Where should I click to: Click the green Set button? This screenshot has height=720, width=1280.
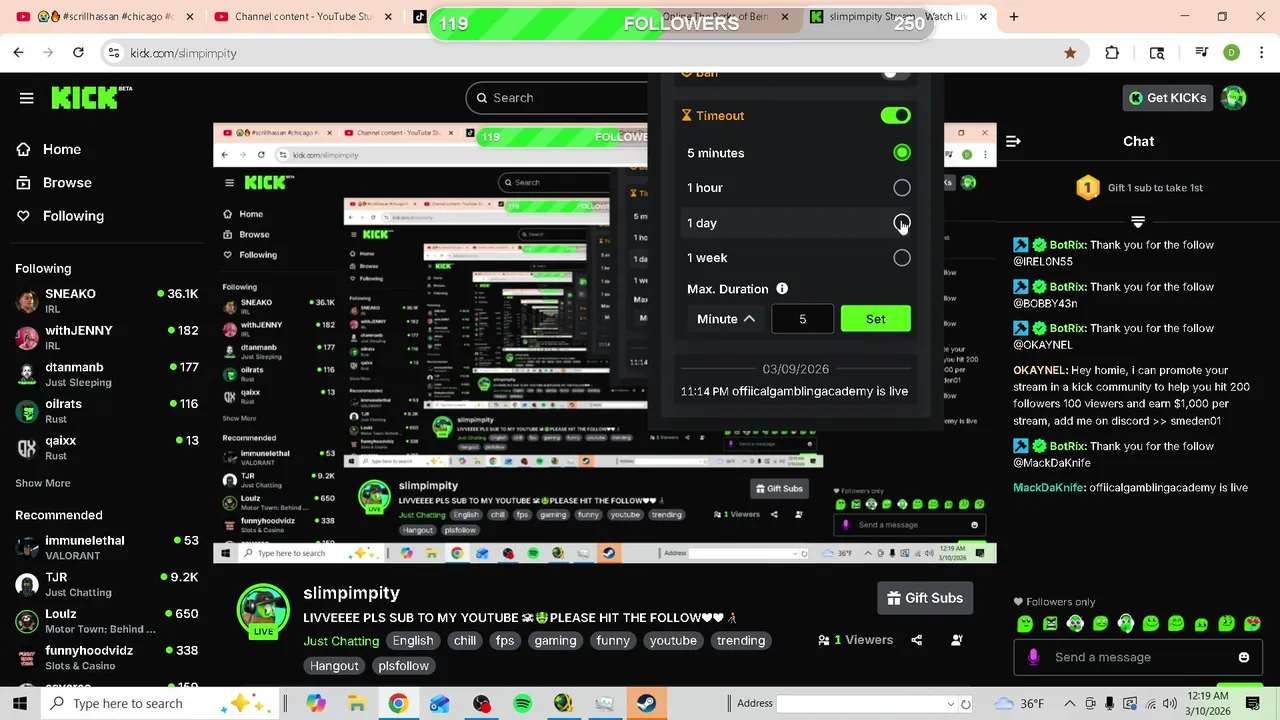coord(875,319)
